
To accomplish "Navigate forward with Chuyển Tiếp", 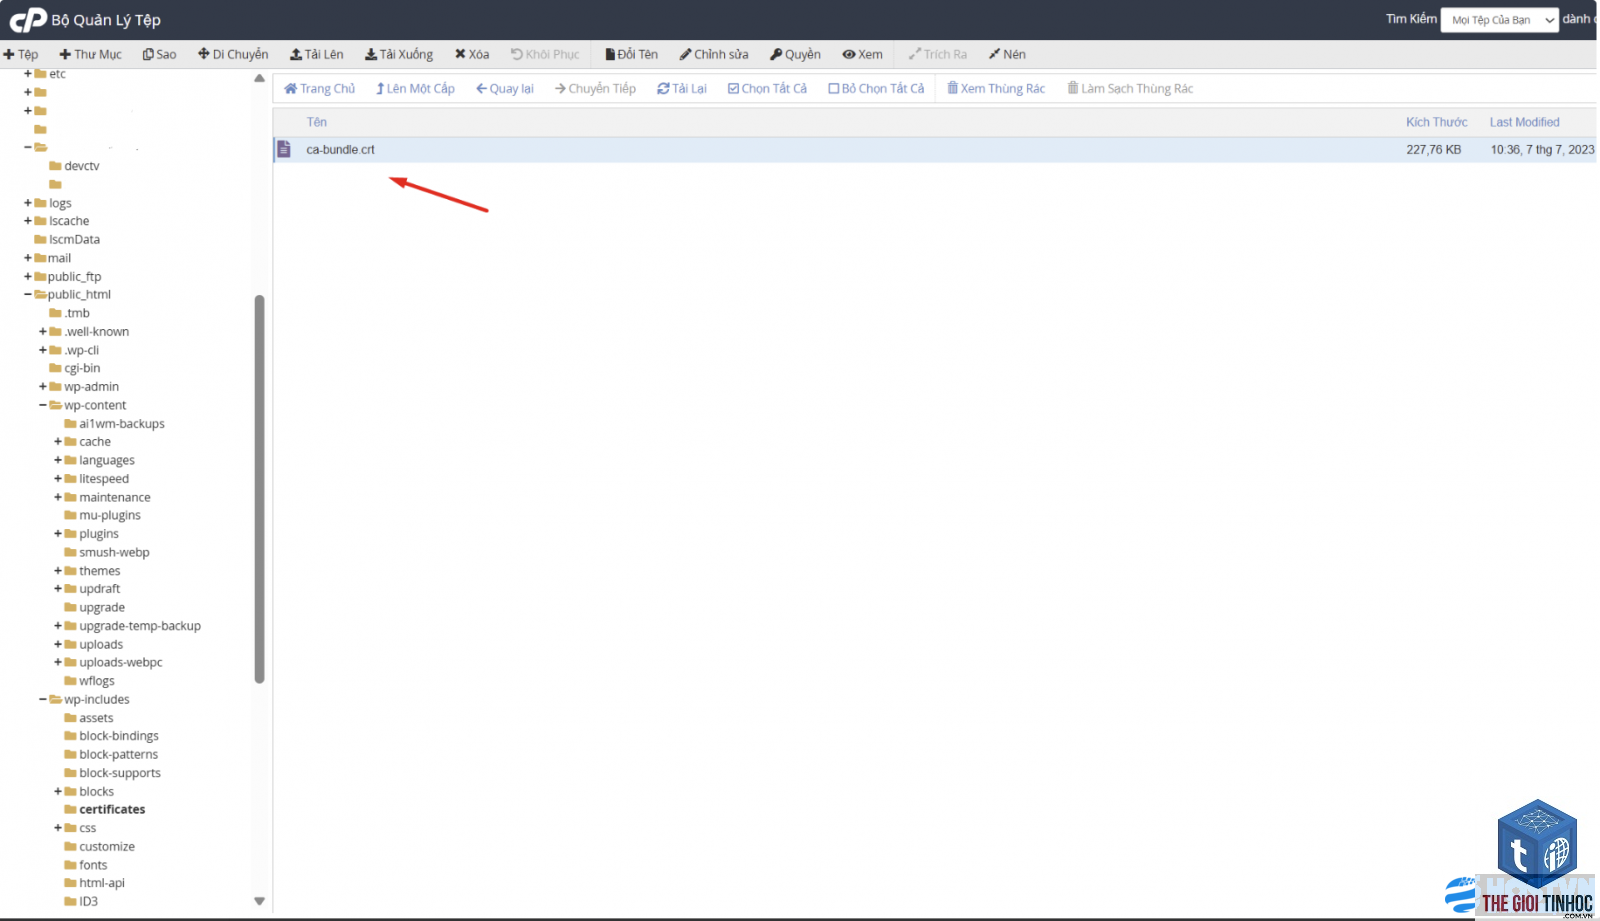I will coord(595,88).
